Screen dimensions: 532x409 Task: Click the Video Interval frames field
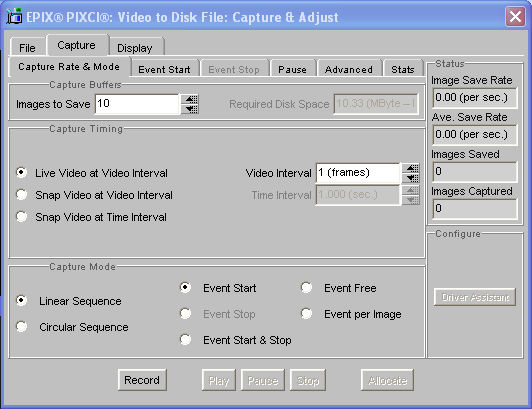pos(358,173)
